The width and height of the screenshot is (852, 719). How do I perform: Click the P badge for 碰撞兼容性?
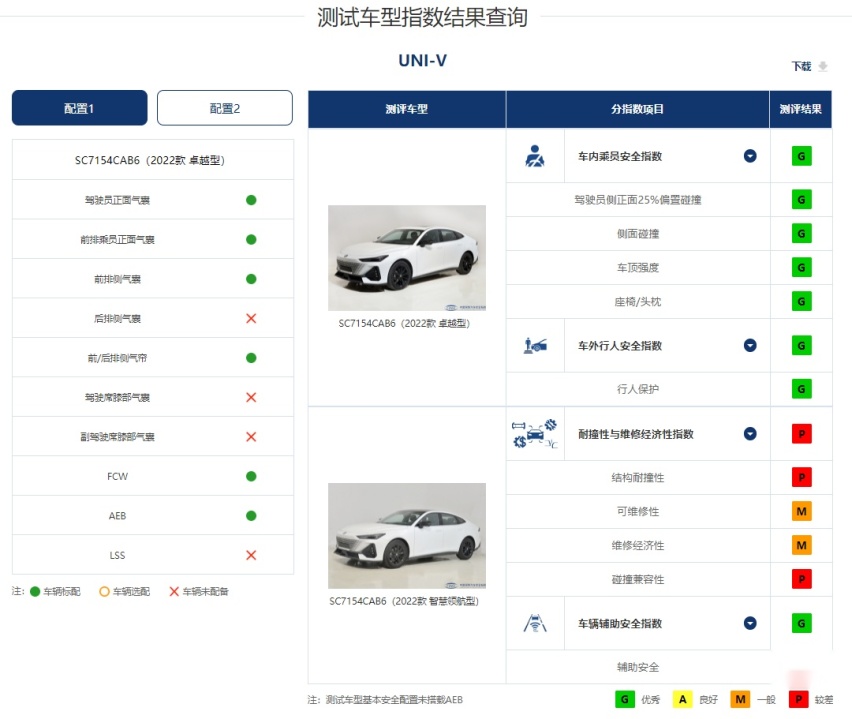point(801,579)
